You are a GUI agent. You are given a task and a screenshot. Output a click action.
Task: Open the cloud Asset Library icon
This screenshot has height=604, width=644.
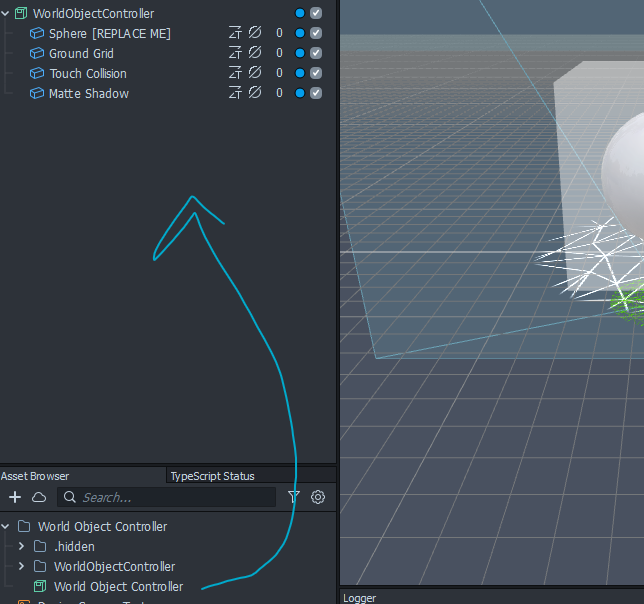39,497
